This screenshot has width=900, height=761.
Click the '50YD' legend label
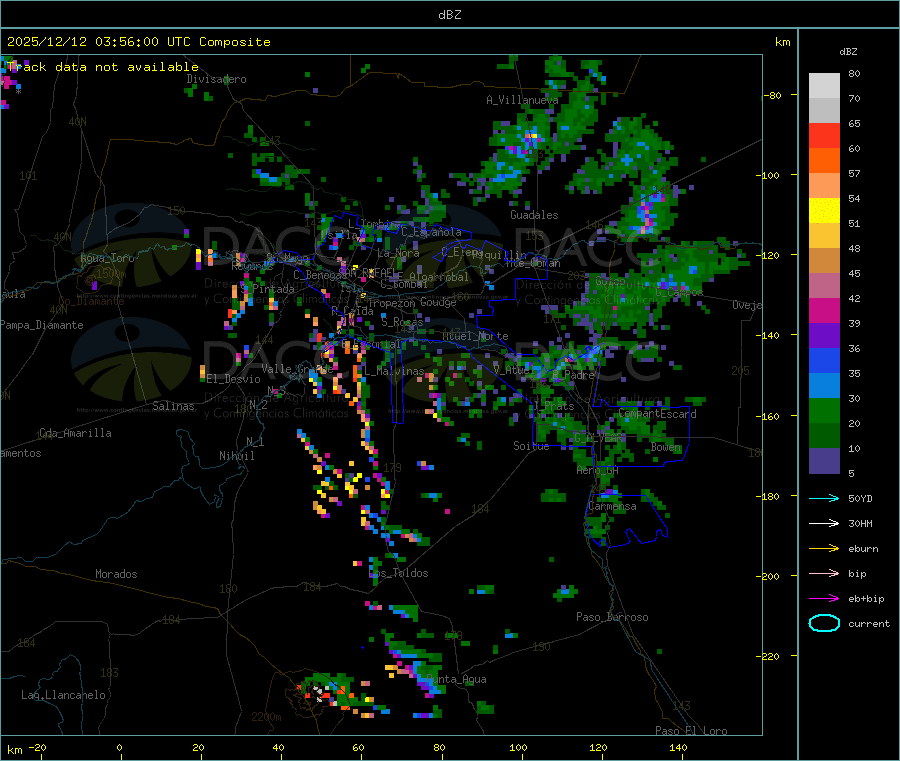[860, 498]
